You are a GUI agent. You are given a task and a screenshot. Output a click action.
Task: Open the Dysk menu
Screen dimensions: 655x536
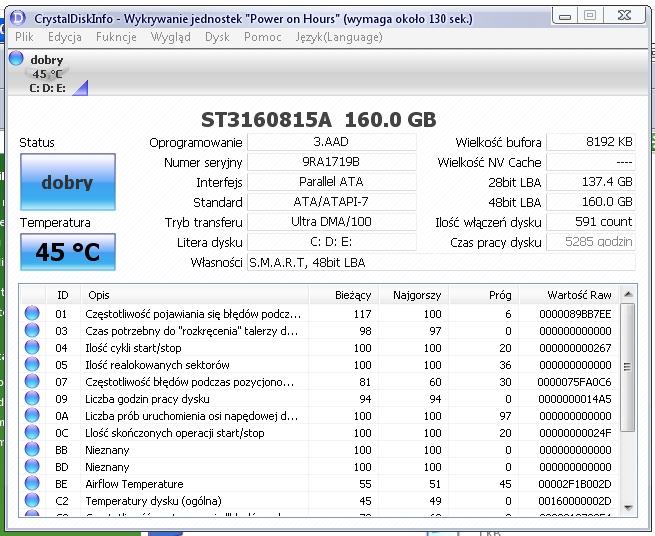[217, 37]
